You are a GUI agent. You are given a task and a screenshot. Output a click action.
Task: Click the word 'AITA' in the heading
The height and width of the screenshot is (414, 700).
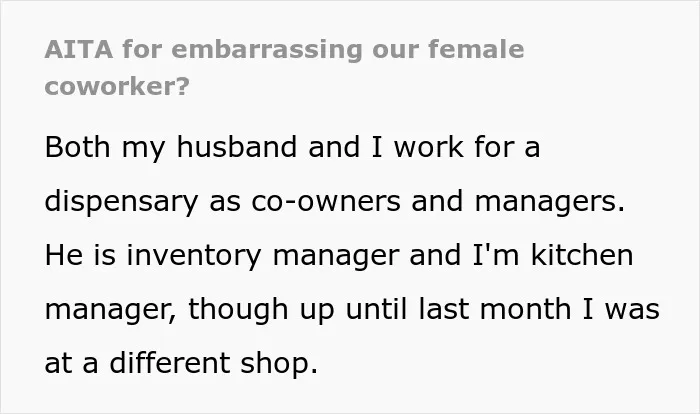[79, 49]
